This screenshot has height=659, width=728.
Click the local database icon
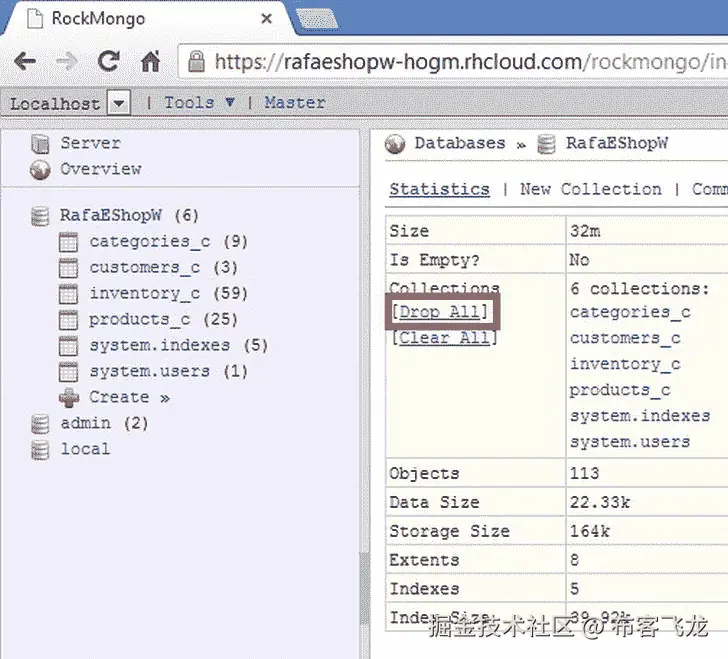coord(40,450)
